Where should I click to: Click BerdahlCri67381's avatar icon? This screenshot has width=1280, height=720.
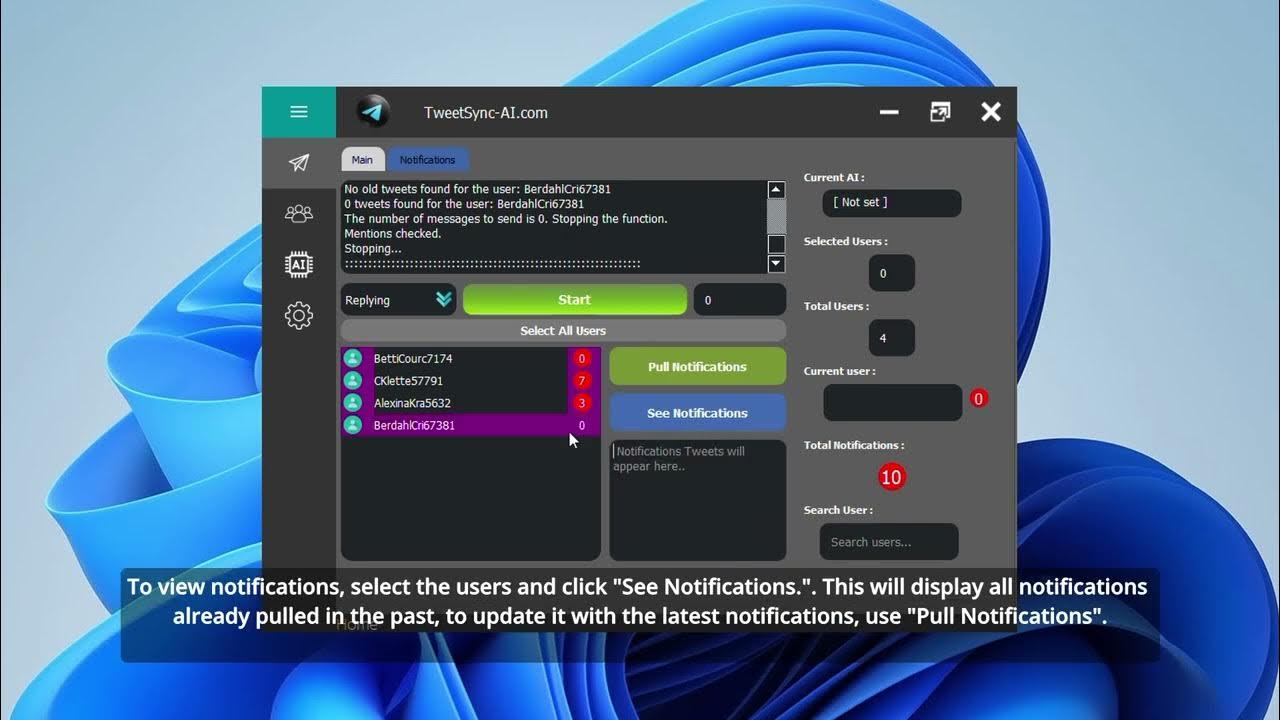point(353,424)
